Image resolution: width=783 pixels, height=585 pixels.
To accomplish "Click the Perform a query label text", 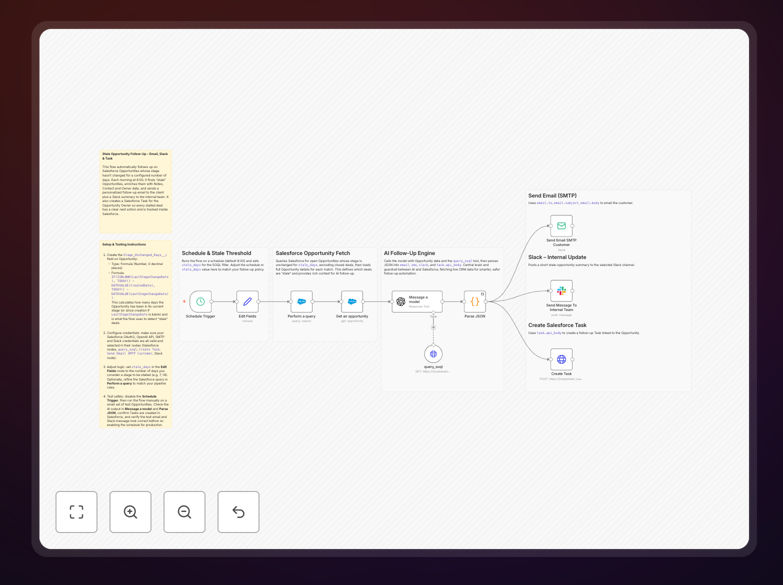I will 302,316.
